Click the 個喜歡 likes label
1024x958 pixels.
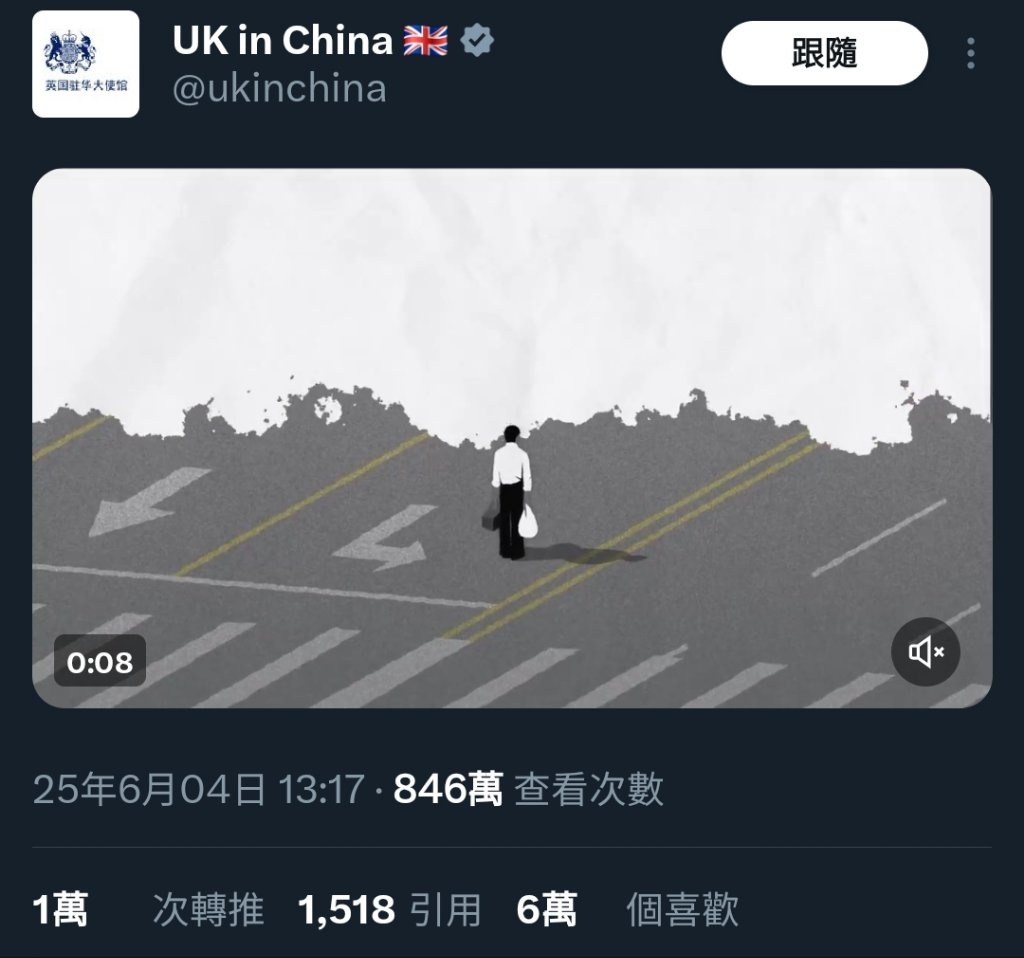coord(682,909)
